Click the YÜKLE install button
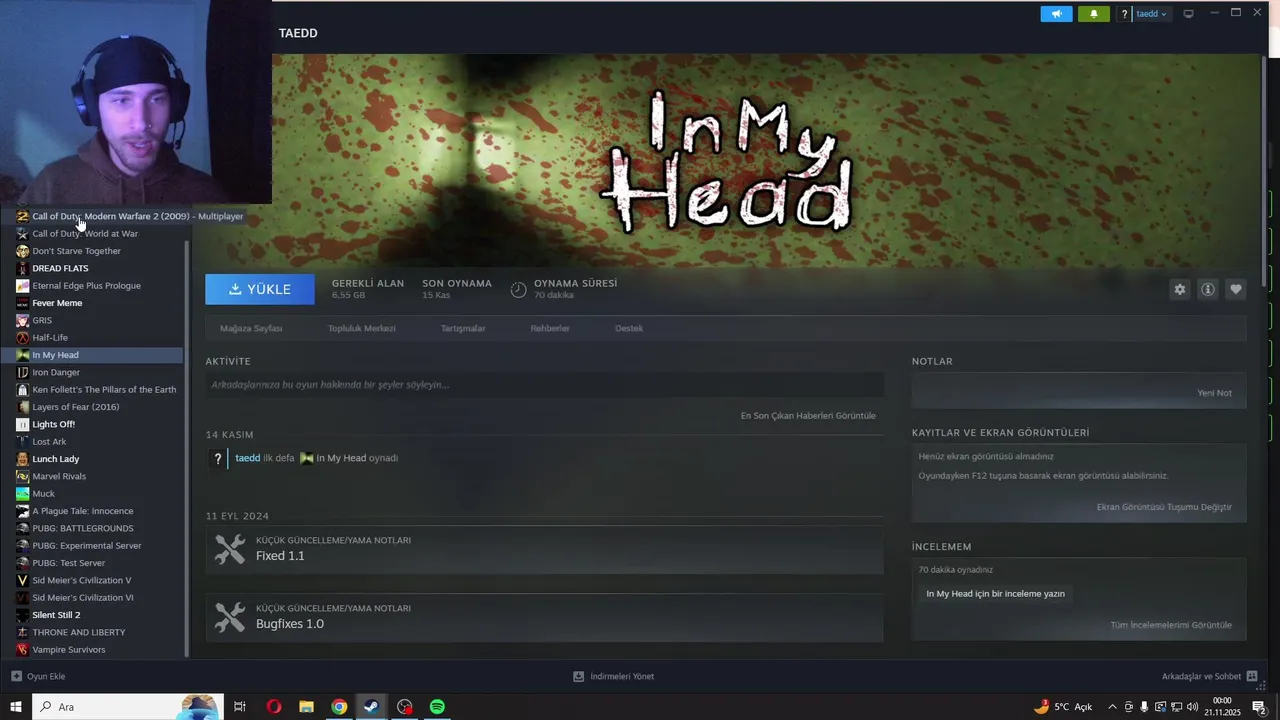1280x720 pixels. pyautogui.click(x=260, y=289)
